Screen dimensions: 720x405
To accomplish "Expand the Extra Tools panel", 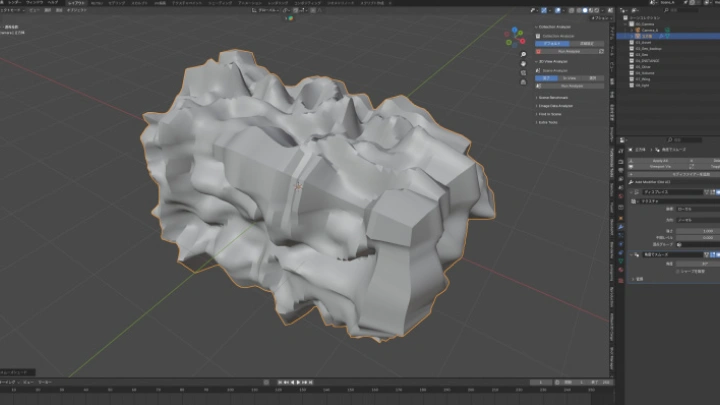I will click(546, 123).
